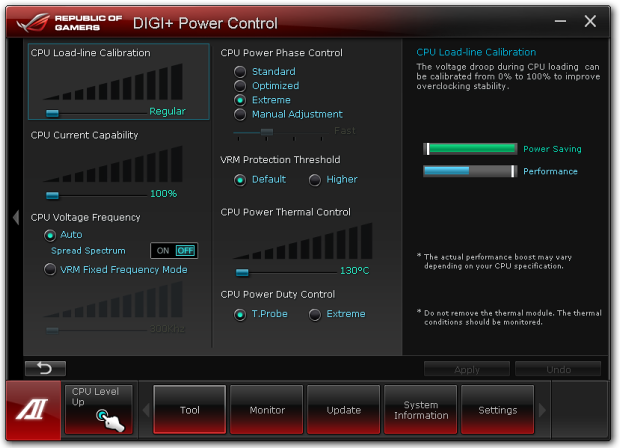The width and height of the screenshot is (620, 448).
Task: Click the Performance blue bar
Action: click(x=470, y=171)
